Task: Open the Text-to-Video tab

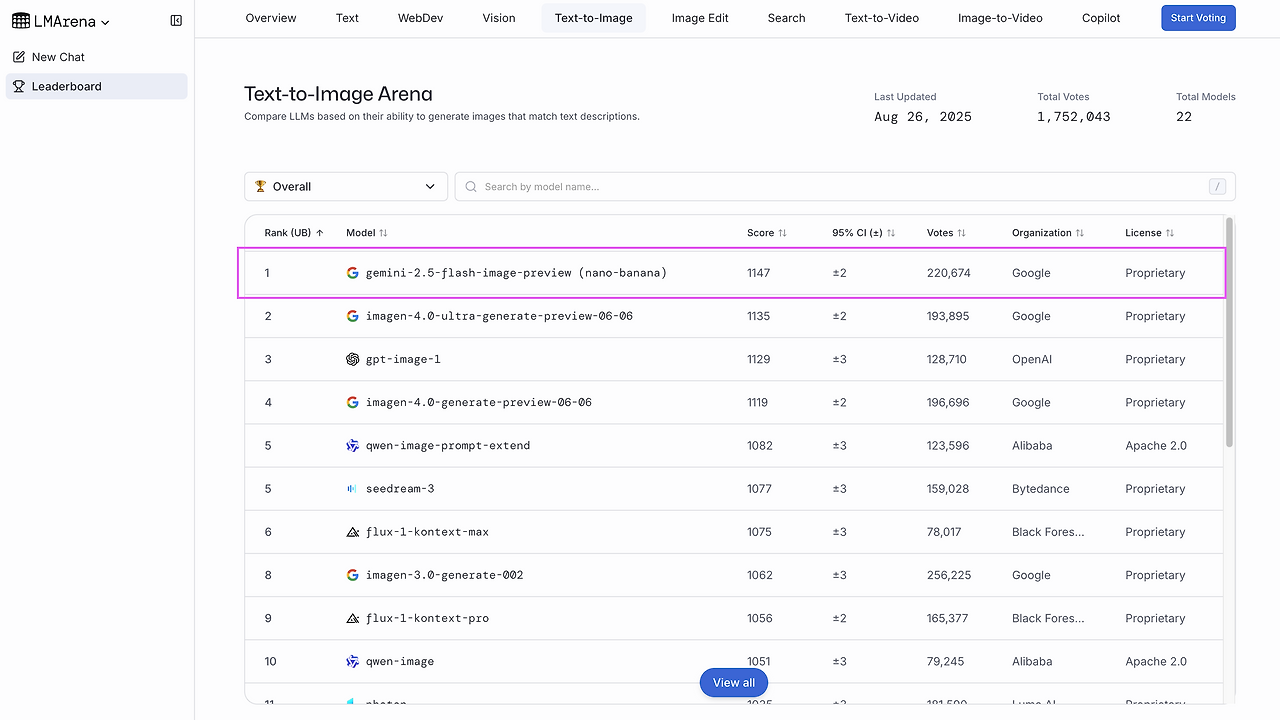Action: pyautogui.click(x=881, y=18)
